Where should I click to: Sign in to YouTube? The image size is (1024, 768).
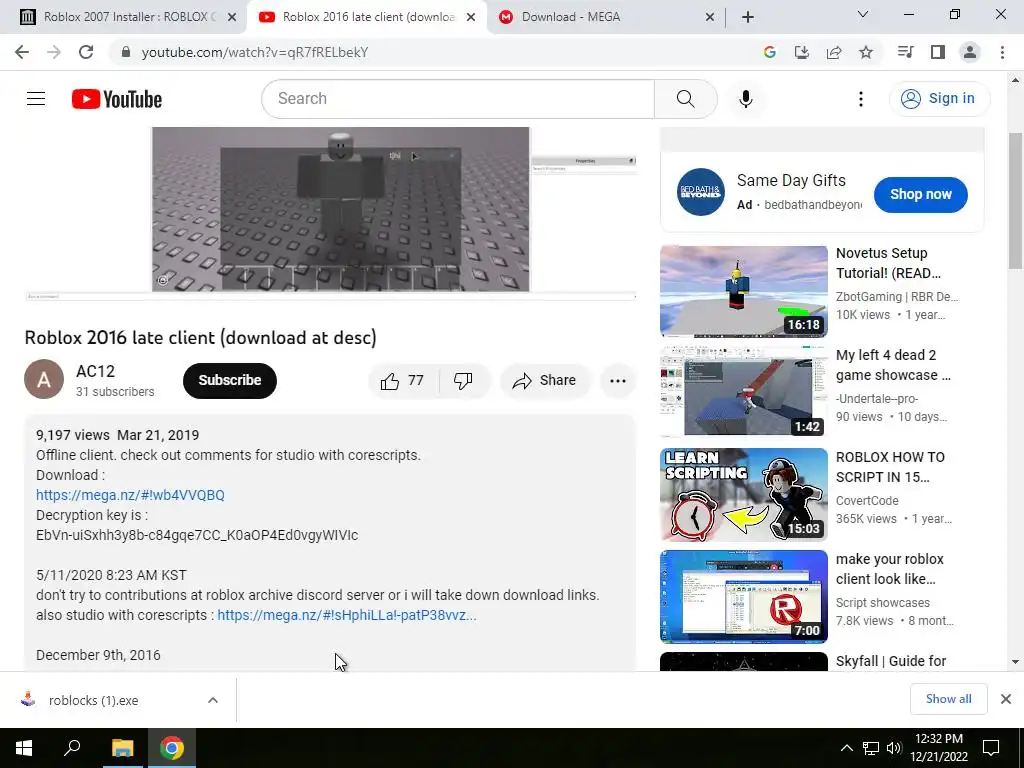[x=939, y=99]
